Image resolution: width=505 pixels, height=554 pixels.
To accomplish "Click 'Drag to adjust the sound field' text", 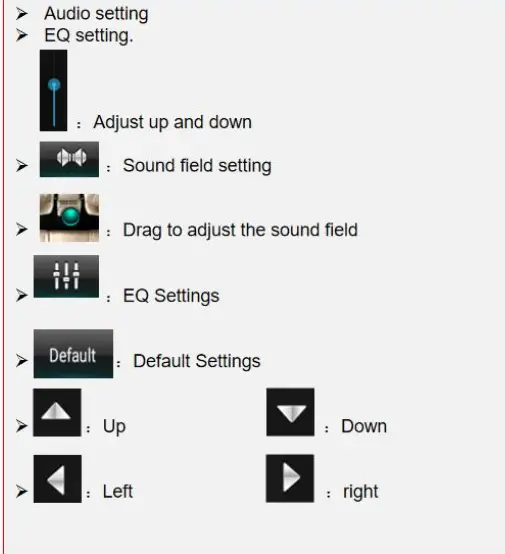I will 240,230.
